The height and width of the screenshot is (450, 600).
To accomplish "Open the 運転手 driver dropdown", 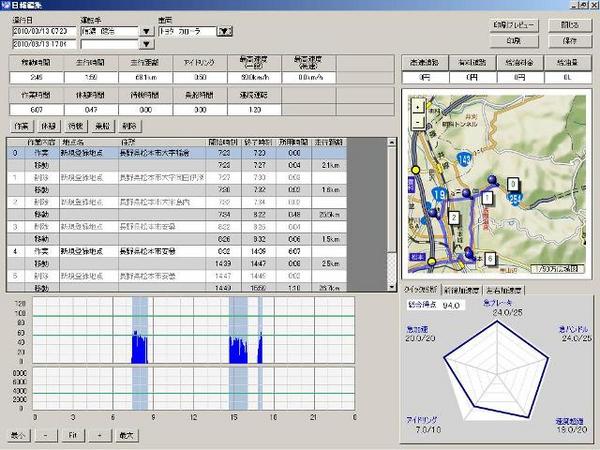I will click(x=147, y=31).
